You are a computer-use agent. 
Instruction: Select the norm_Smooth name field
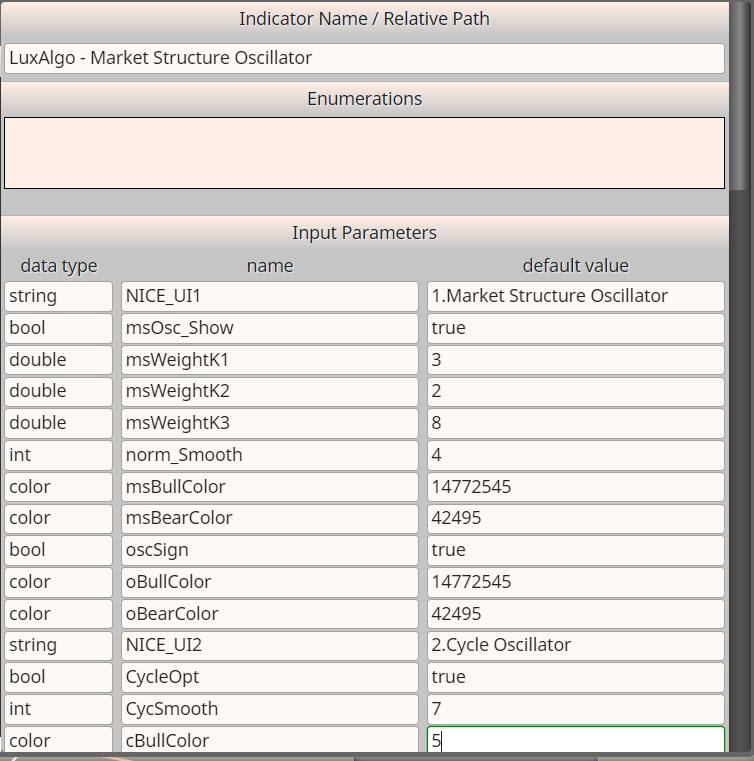tap(270, 455)
